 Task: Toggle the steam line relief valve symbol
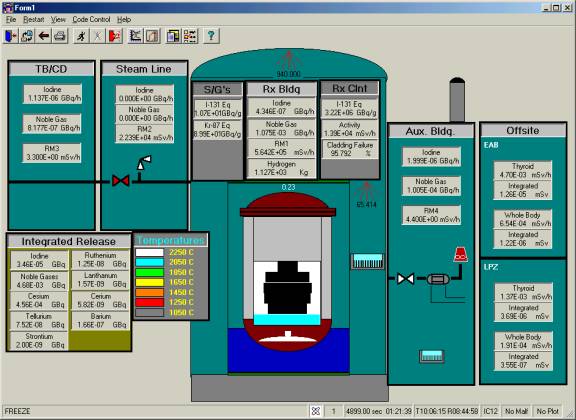[x=144, y=166]
